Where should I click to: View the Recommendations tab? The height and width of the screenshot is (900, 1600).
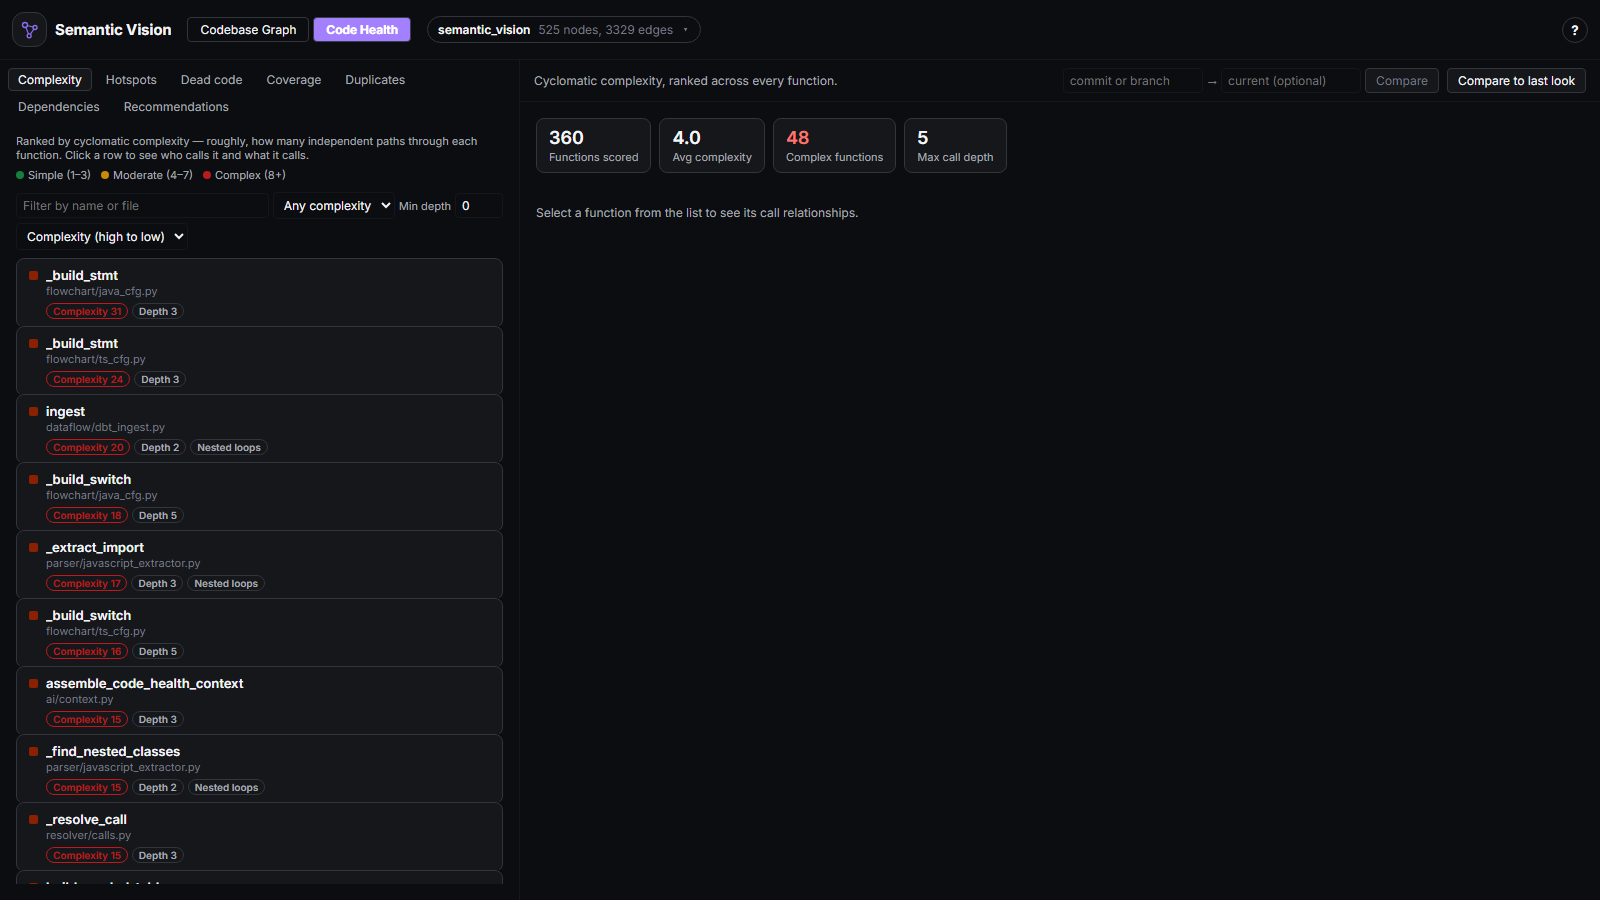tap(176, 107)
